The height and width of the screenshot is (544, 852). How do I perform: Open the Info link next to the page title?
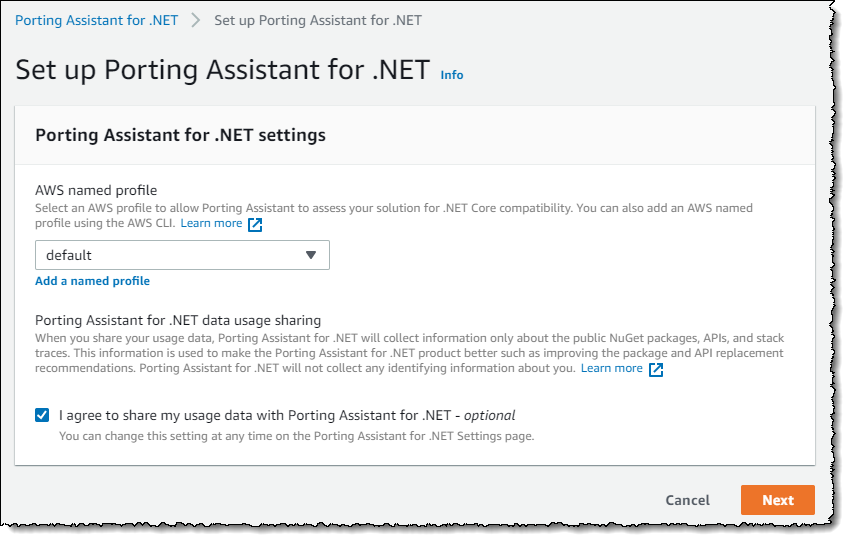click(452, 75)
